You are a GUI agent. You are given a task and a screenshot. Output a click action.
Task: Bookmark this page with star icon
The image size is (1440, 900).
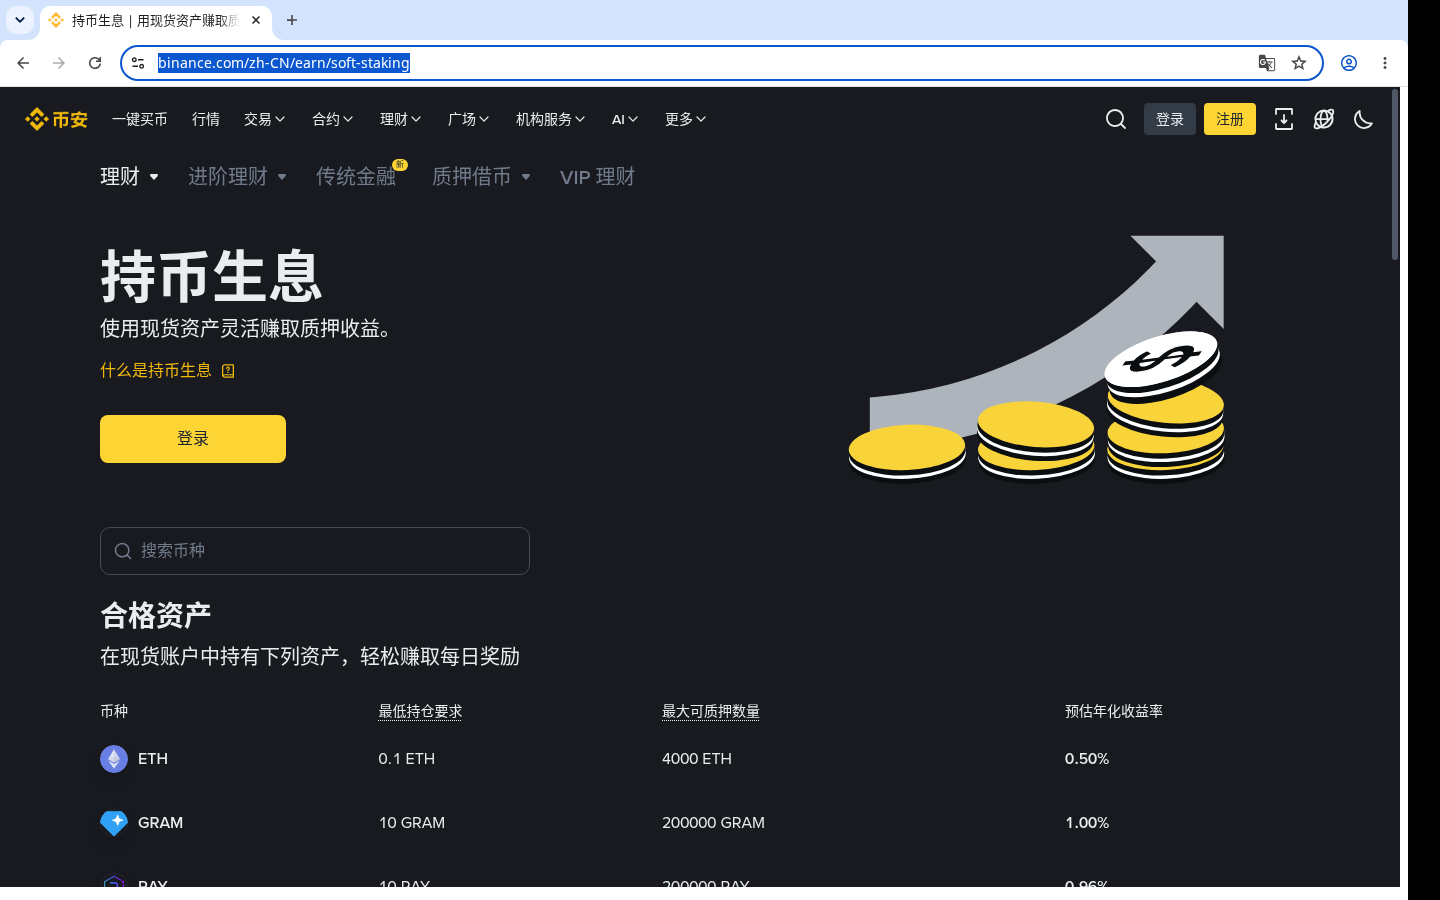pos(1299,63)
